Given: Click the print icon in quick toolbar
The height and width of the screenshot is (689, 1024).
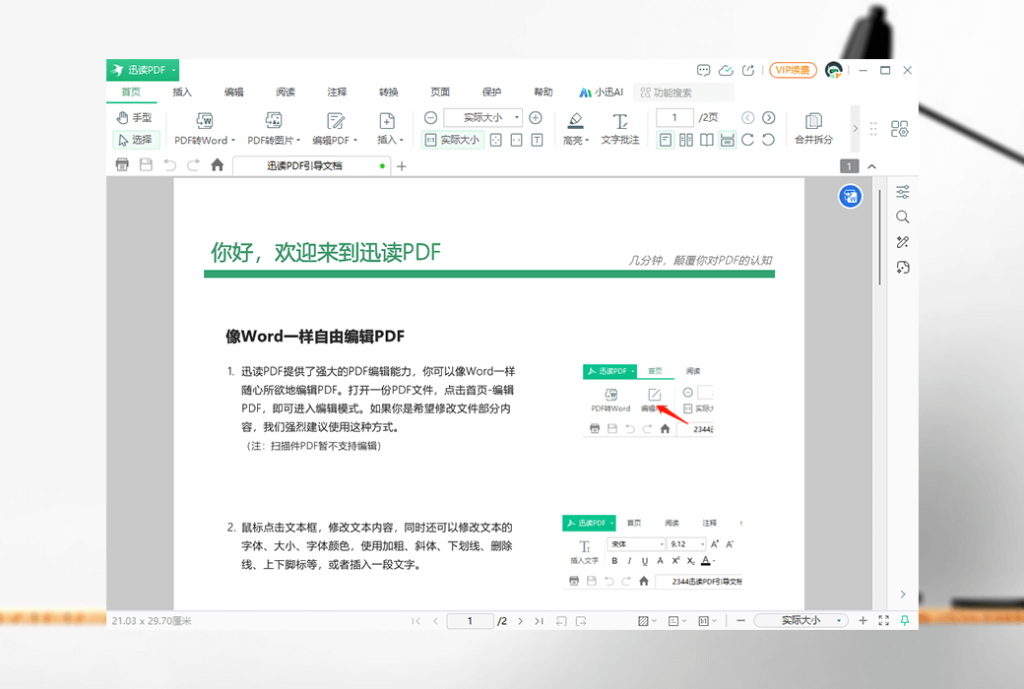Looking at the screenshot, I should click(x=122, y=165).
